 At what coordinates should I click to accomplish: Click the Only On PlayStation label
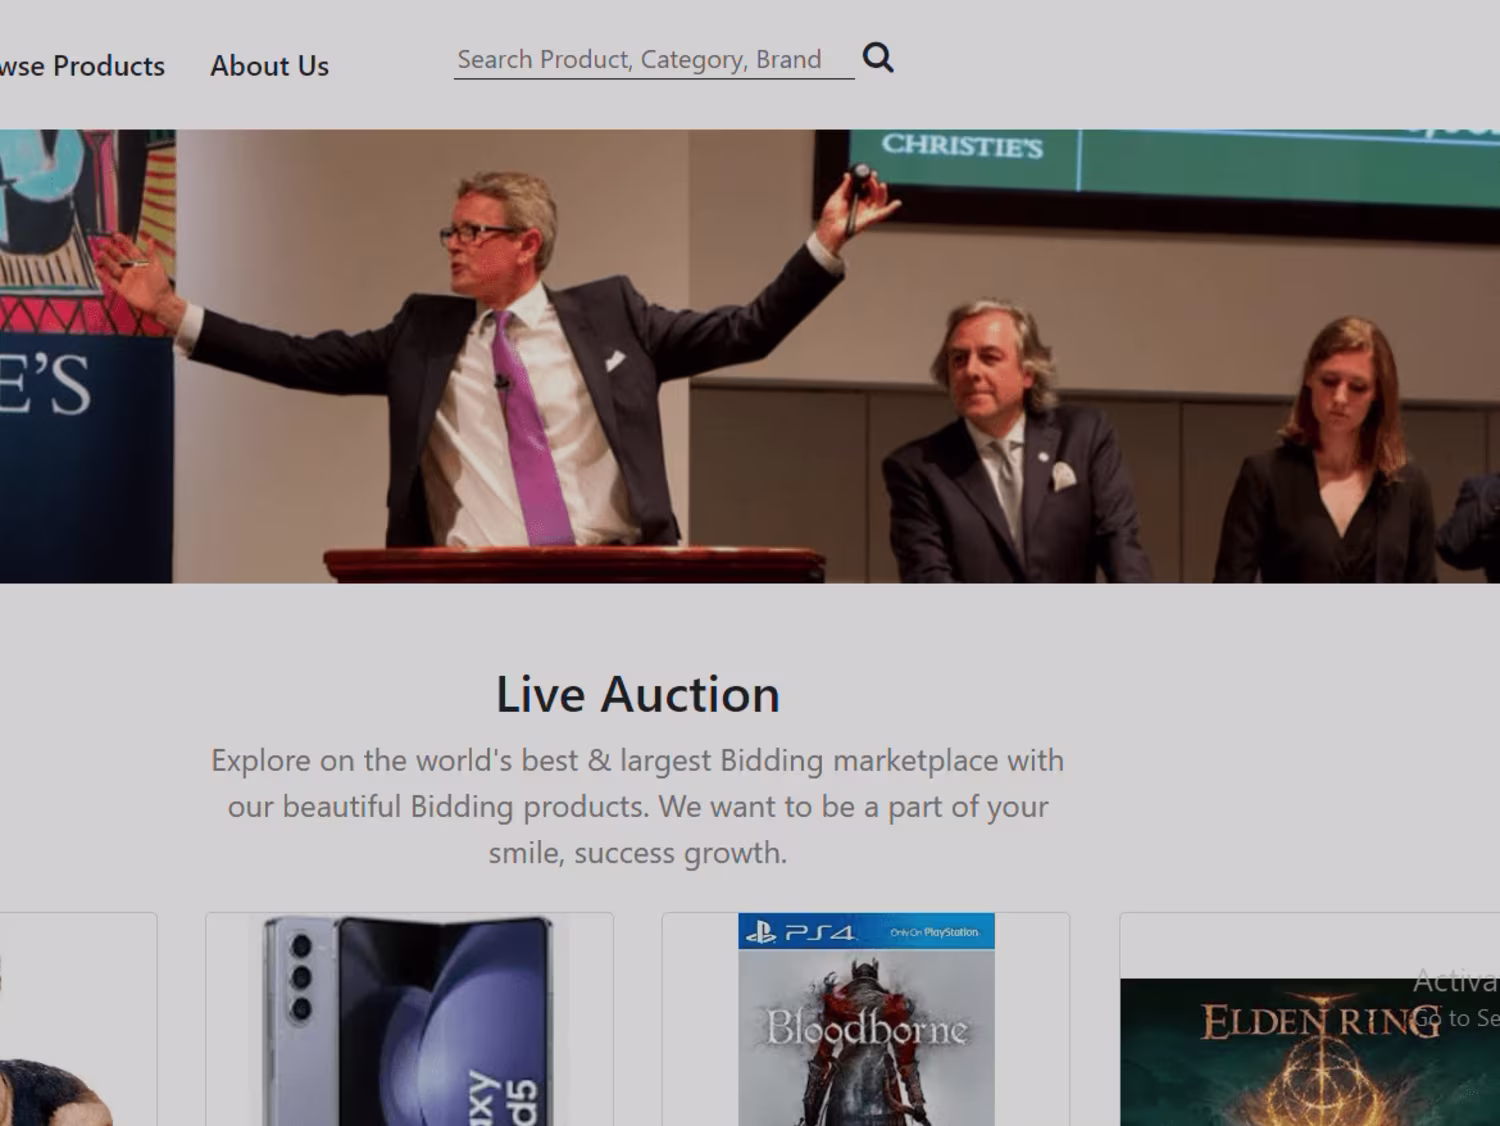[x=934, y=932]
